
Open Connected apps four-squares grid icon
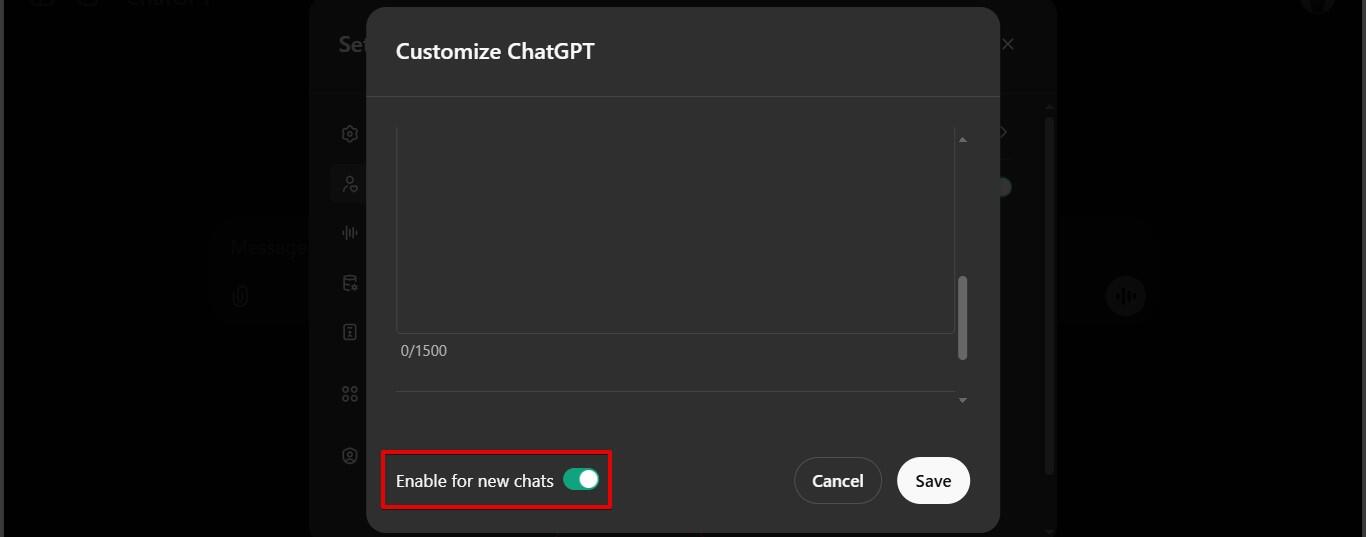350,394
